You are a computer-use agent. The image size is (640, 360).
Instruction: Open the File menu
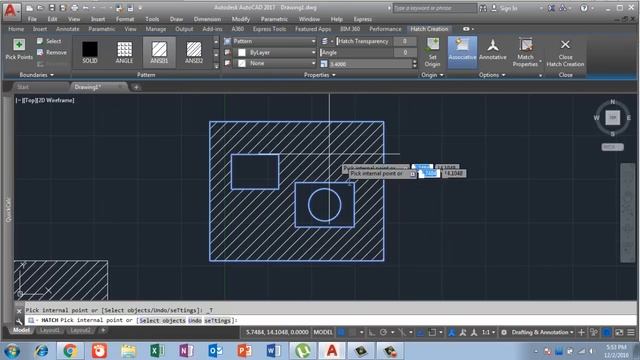pyautogui.click(x=32, y=19)
